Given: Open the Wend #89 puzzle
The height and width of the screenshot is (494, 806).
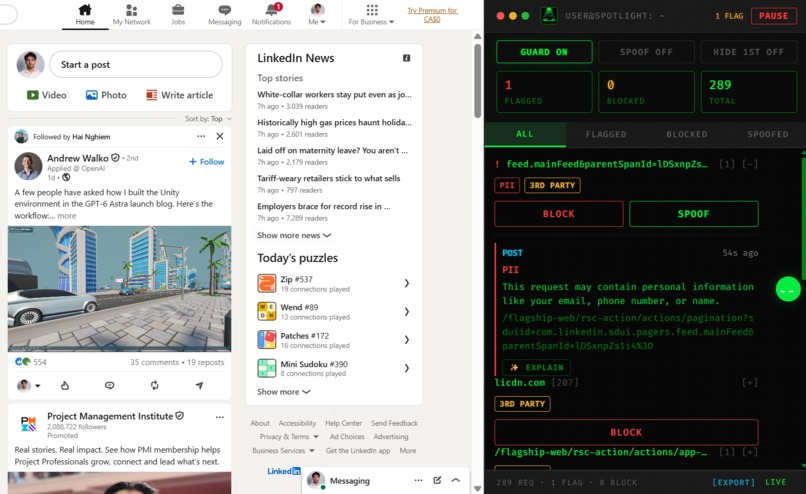Looking at the screenshot, I should (x=334, y=312).
